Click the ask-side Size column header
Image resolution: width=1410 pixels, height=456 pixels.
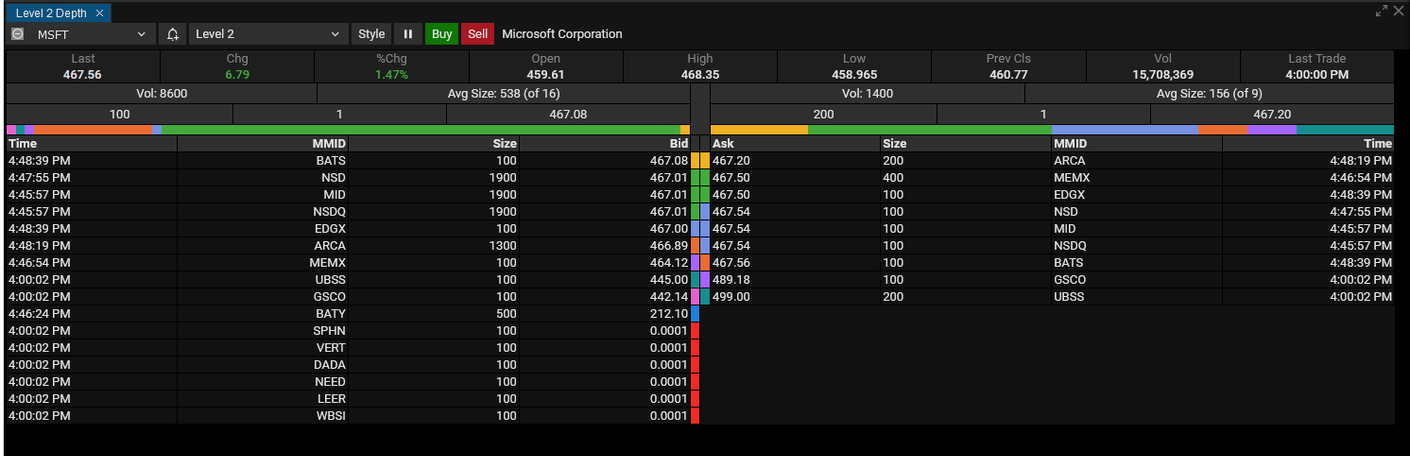click(966, 144)
